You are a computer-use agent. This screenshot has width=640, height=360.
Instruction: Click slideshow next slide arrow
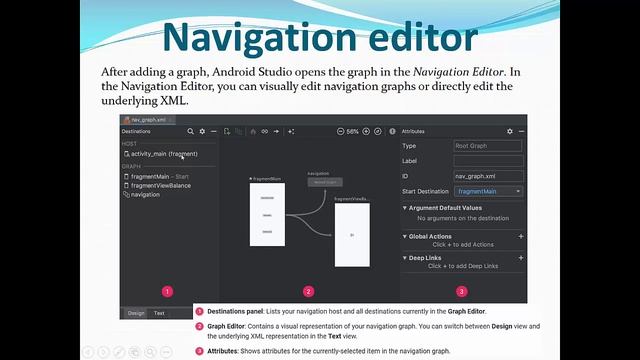104,352
